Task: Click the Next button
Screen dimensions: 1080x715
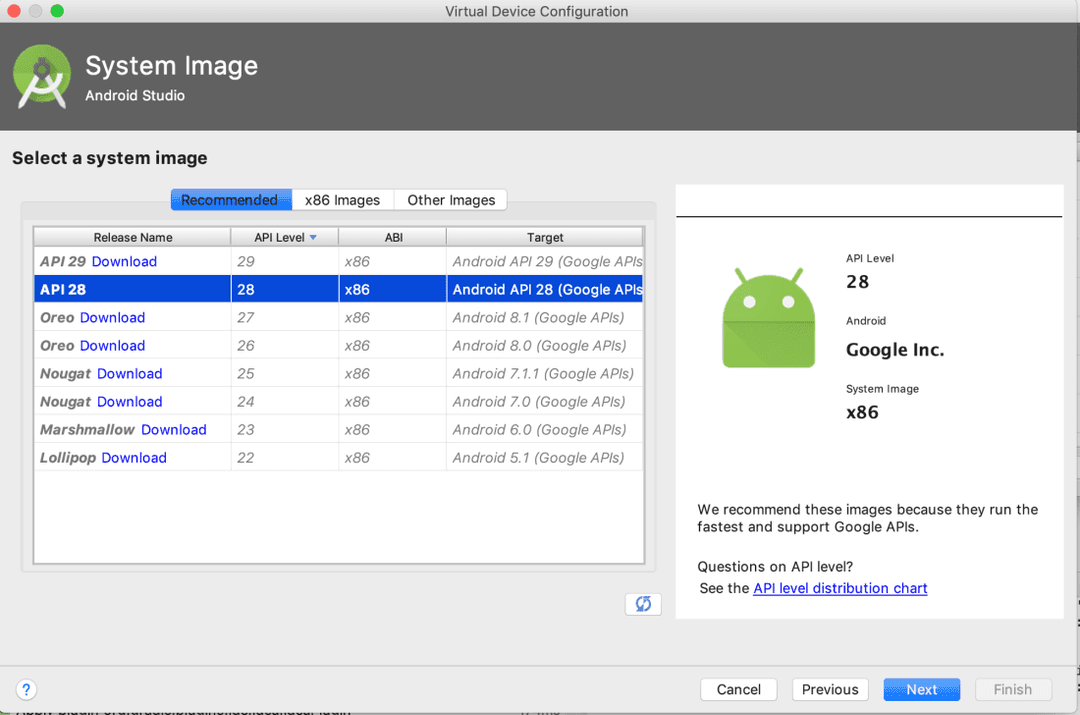Action: click(x=922, y=690)
